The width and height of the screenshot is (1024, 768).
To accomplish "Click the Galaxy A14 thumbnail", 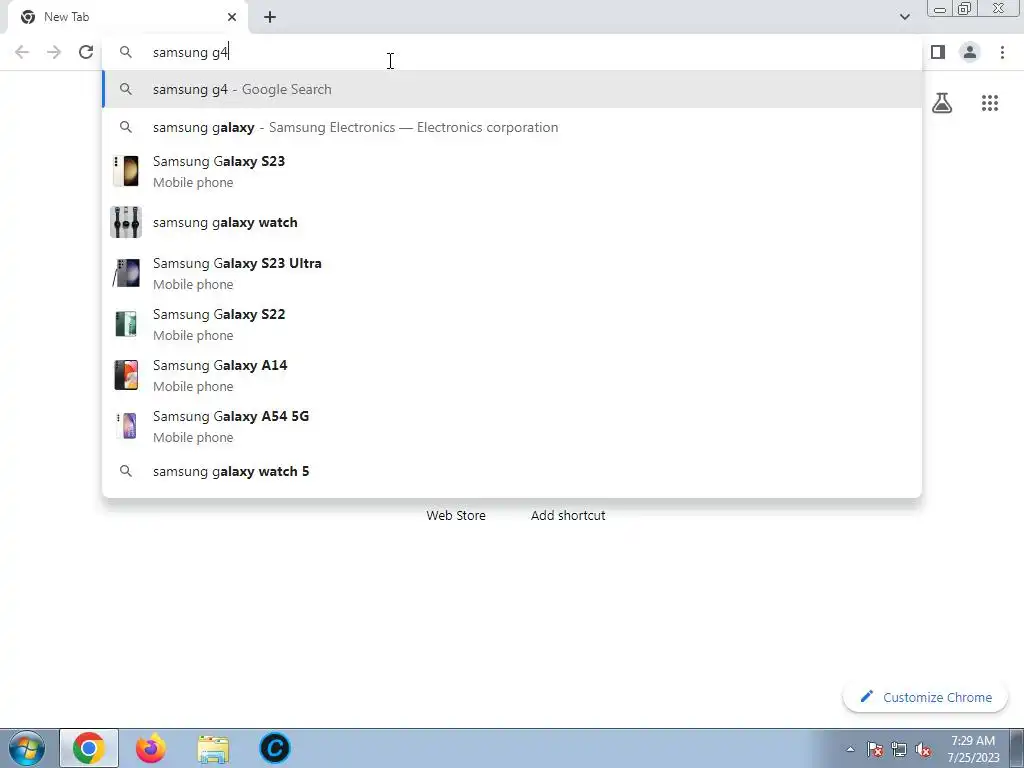I will tap(126, 375).
